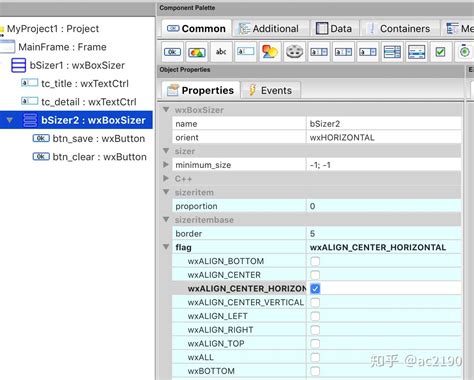Select the list box palette icon
This screenshot has width=474, height=380.
pyautogui.click(x=392, y=52)
